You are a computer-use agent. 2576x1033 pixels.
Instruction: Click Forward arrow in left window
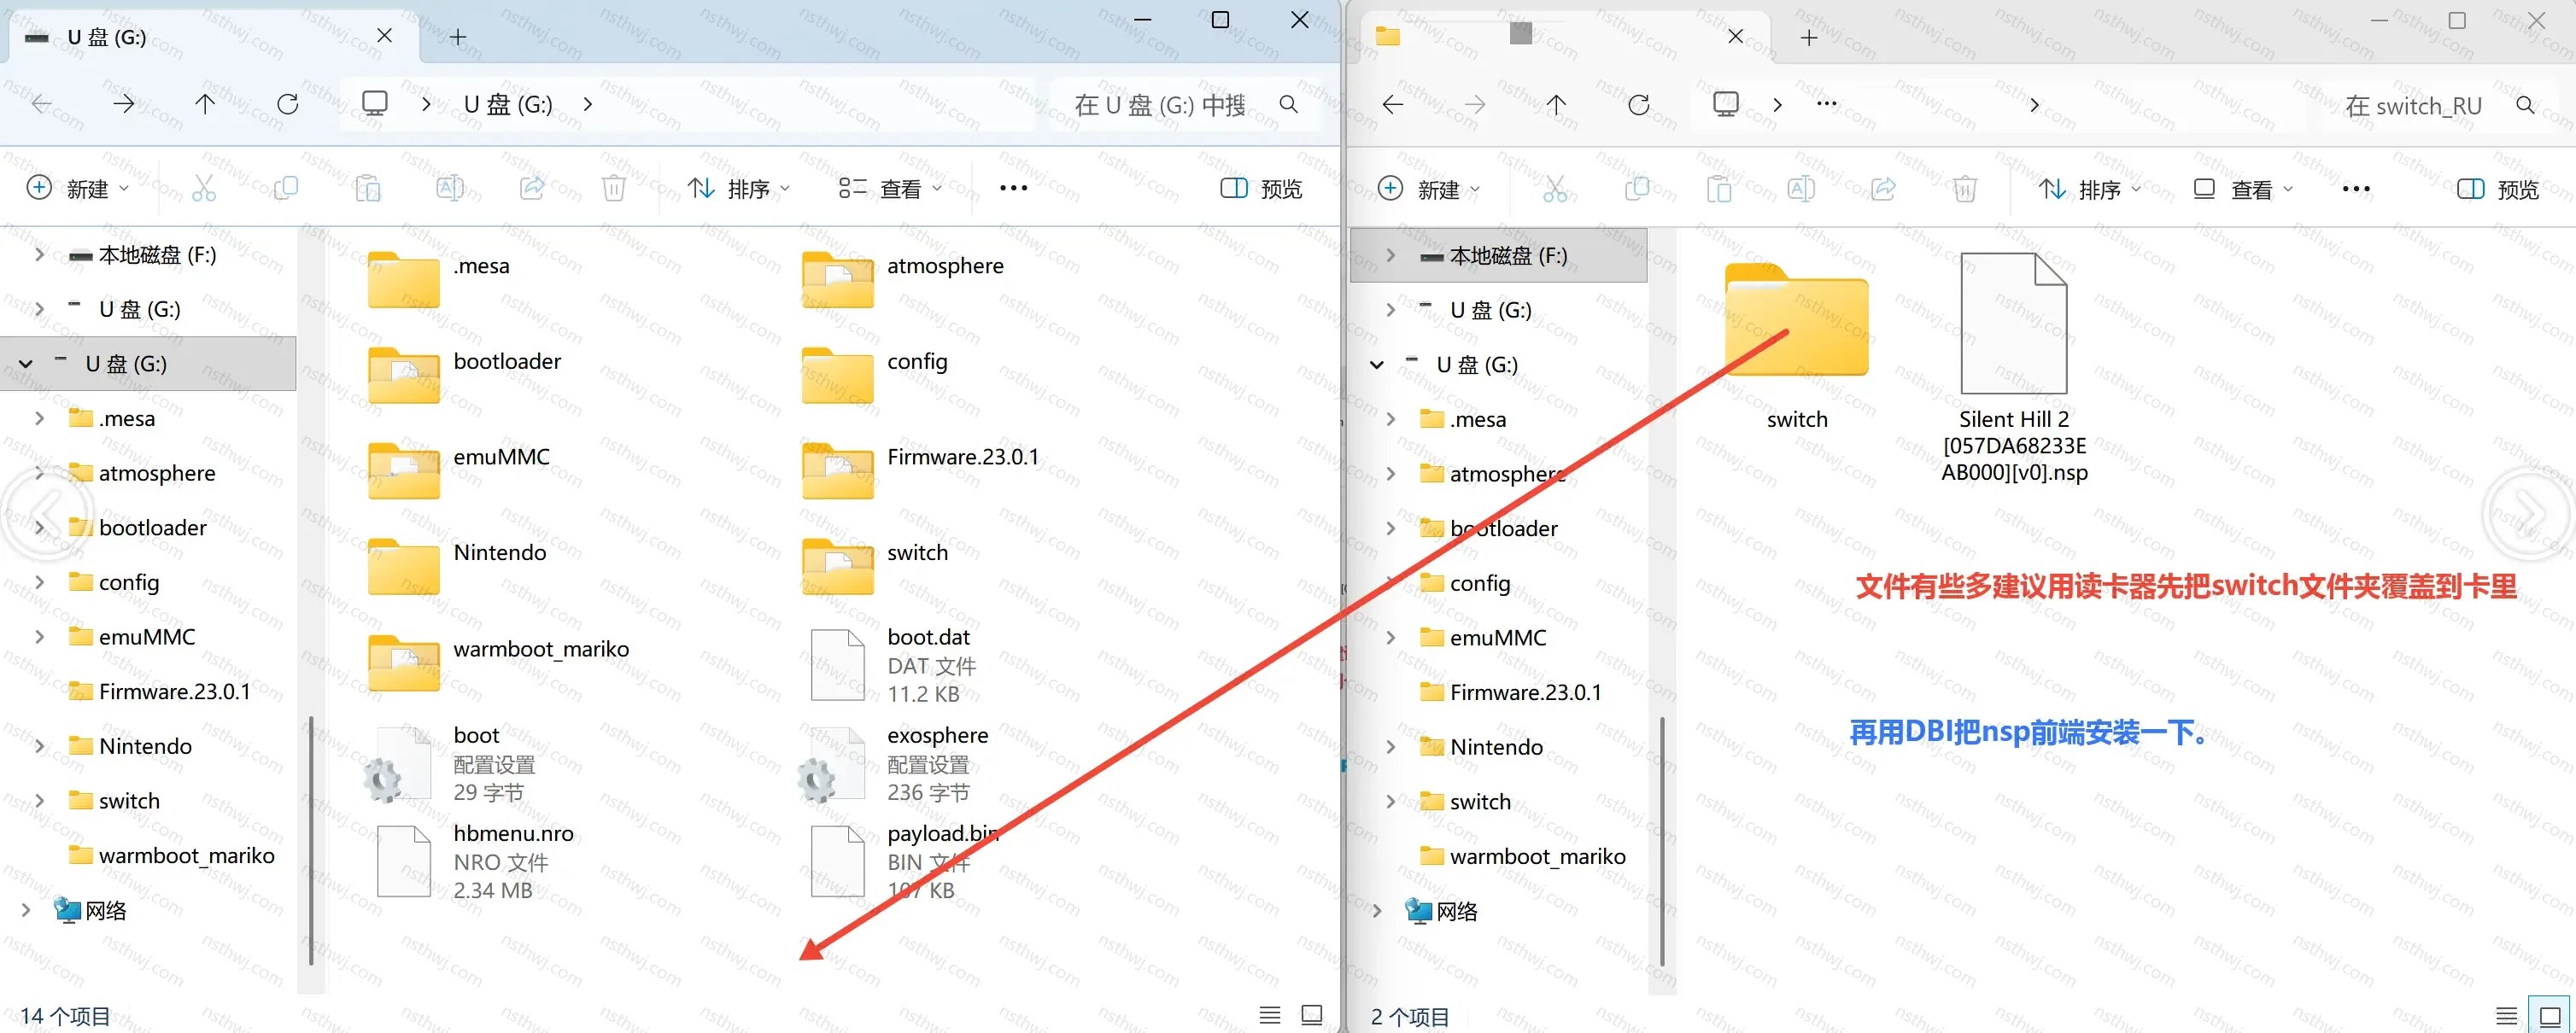point(123,104)
